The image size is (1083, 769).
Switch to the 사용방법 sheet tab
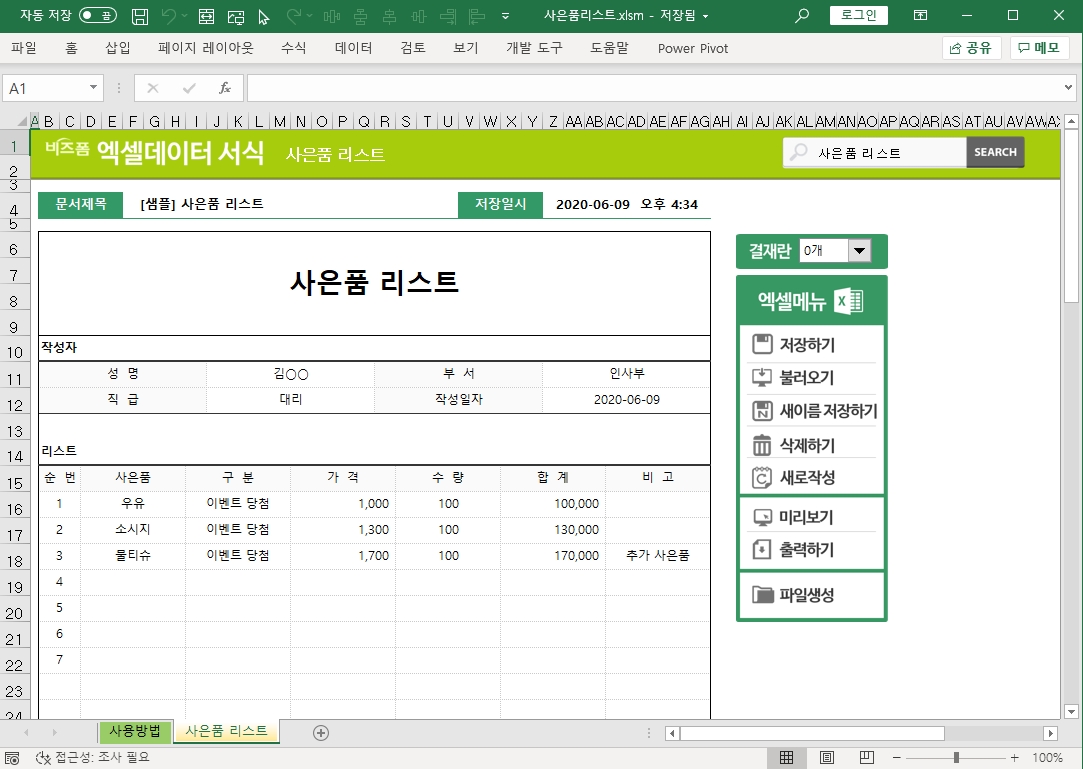(135, 731)
